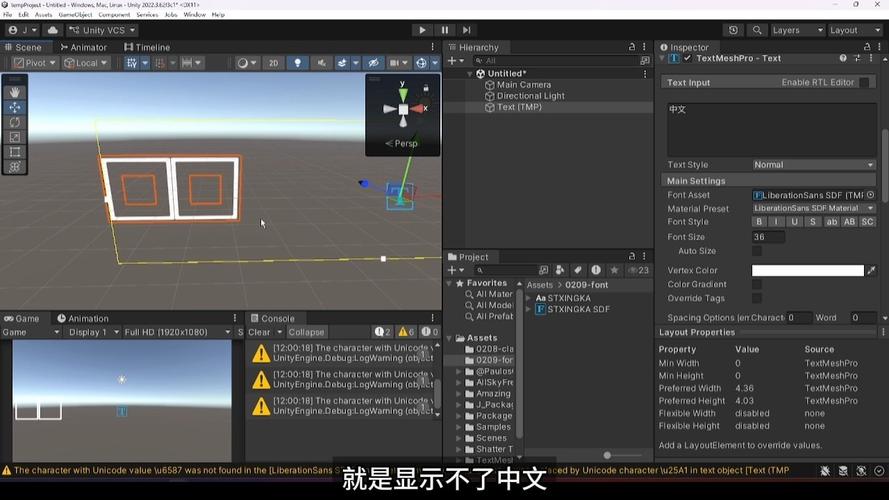Switch to the Animation tab
The image size is (889, 500).
[83, 319]
